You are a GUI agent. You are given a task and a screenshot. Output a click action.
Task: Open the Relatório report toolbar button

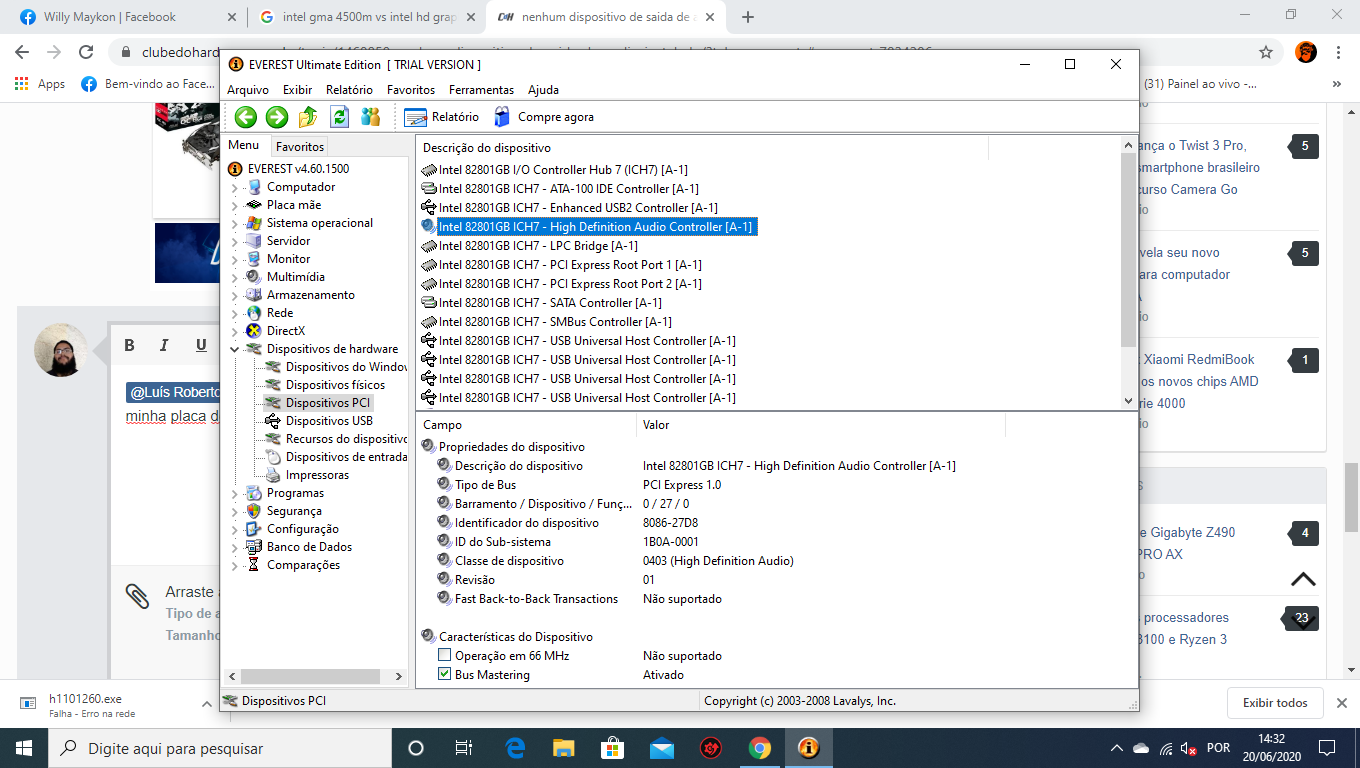click(442, 117)
